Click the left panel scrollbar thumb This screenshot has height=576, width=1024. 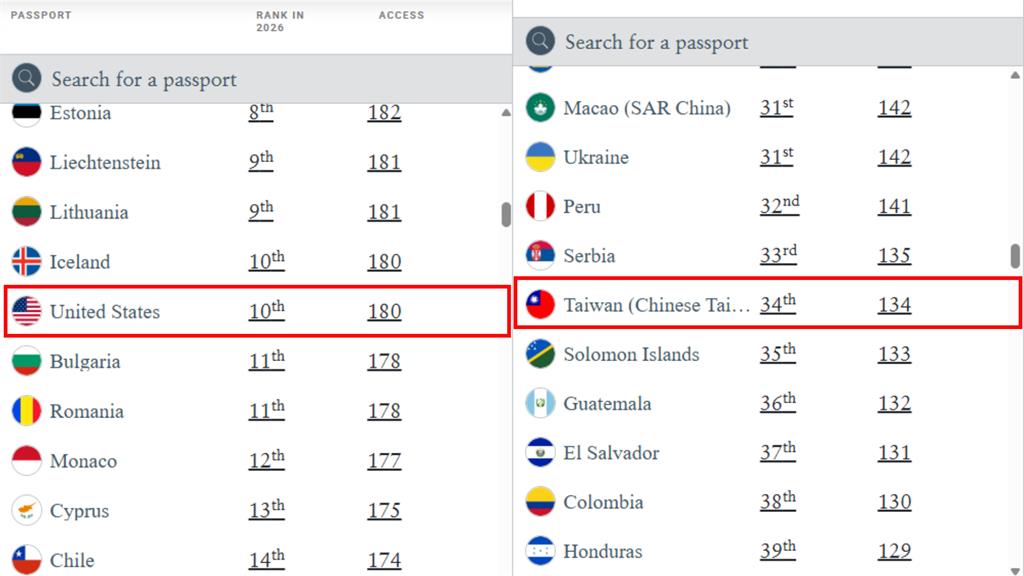[505, 214]
